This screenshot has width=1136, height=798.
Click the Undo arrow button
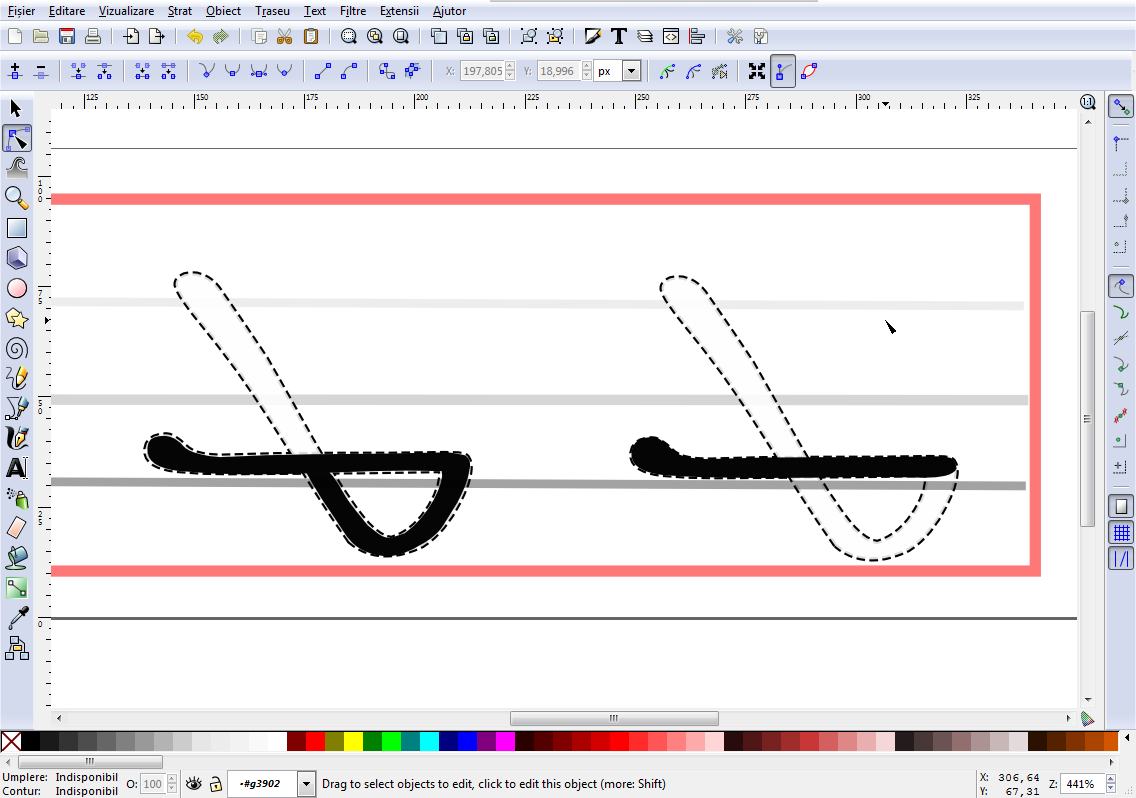coord(194,37)
